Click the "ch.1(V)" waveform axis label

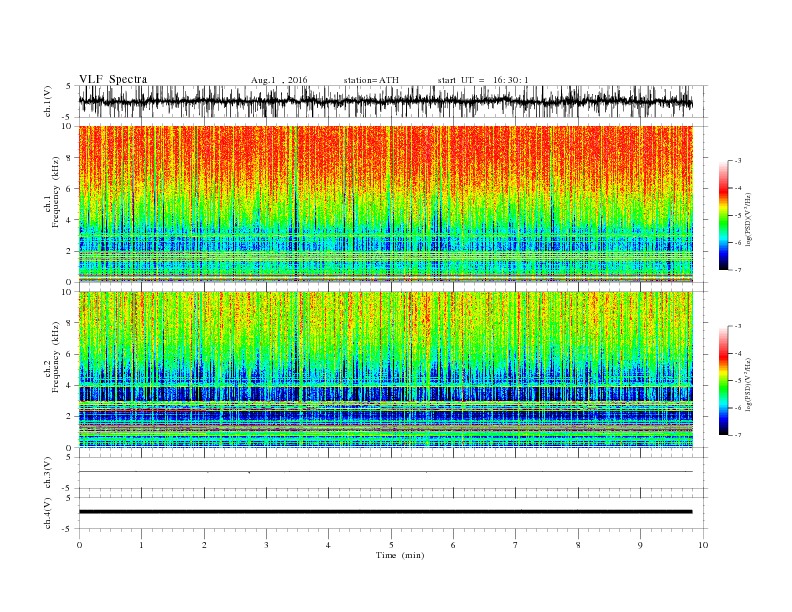click(x=48, y=102)
